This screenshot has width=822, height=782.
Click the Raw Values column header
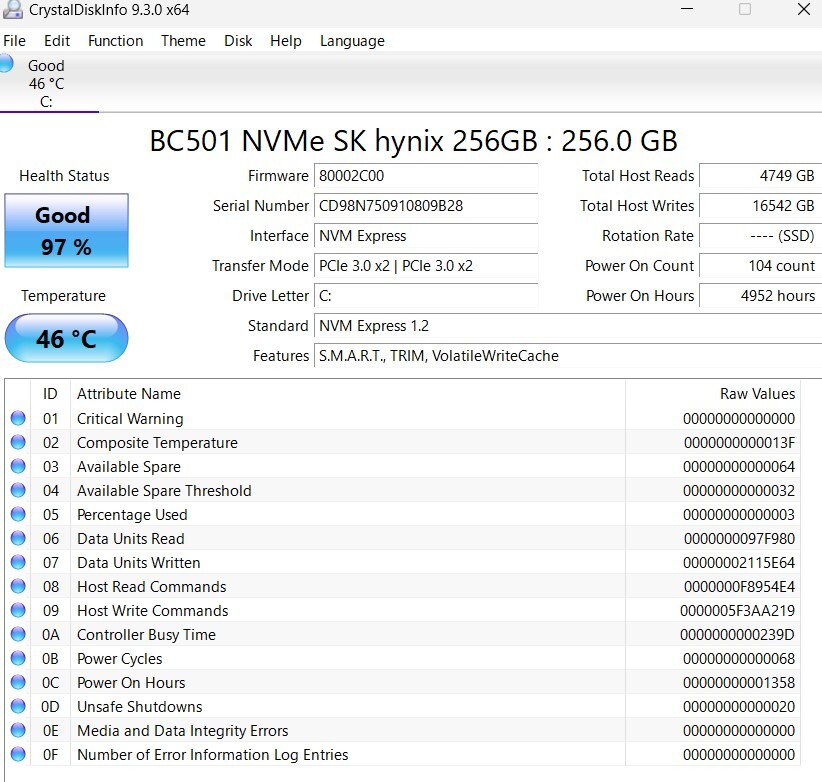757,394
